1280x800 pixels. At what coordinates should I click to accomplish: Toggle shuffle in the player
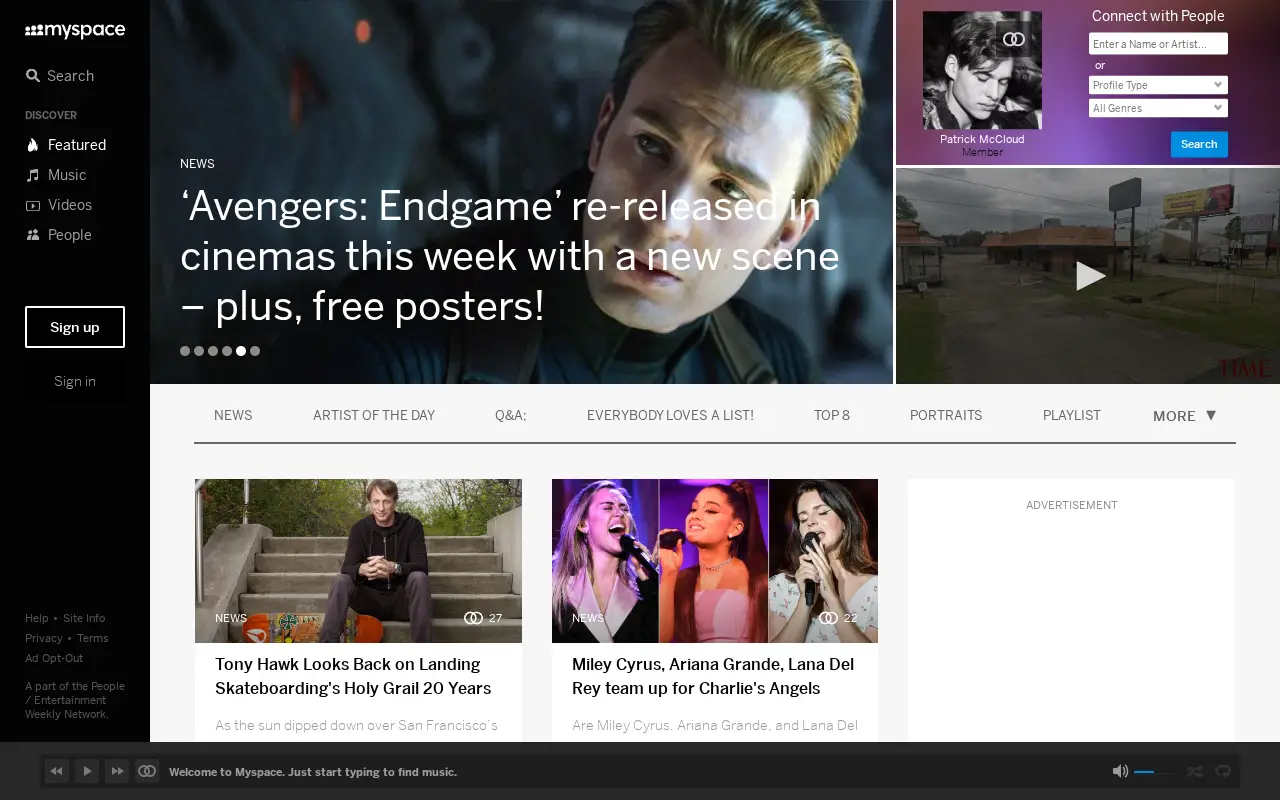[x=1194, y=771]
